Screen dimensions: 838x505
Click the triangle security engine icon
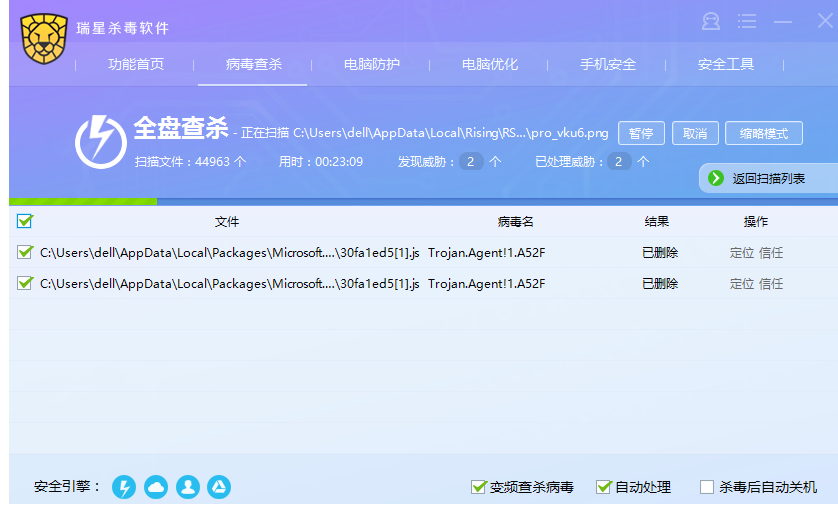pos(219,487)
